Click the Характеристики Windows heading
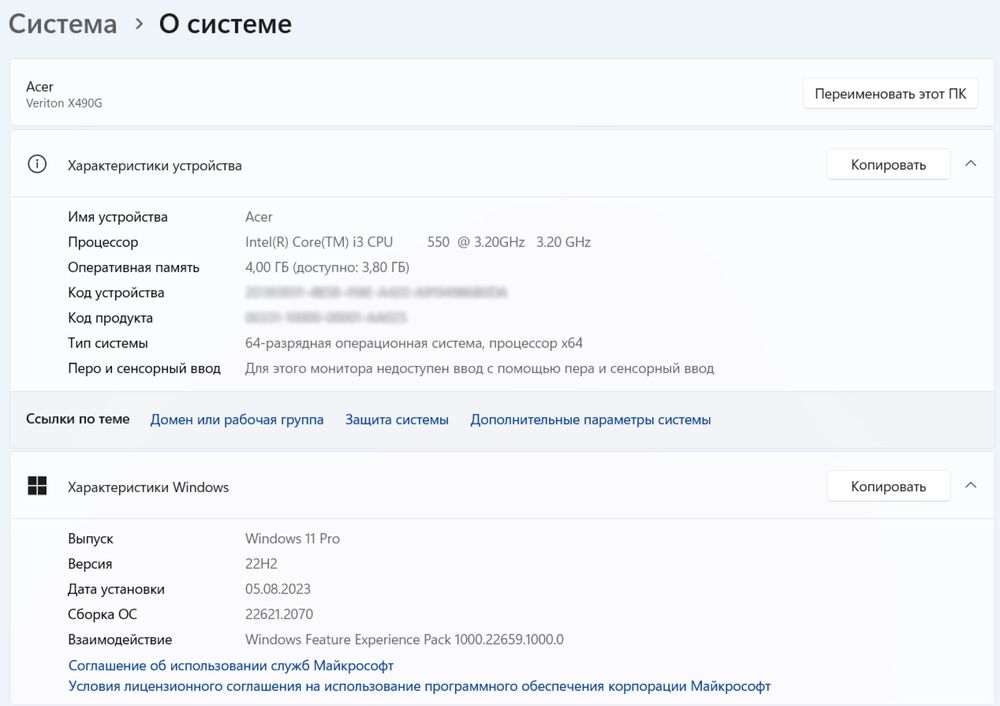The width and height of the screenshot is (1000, 706). (148, 487)
